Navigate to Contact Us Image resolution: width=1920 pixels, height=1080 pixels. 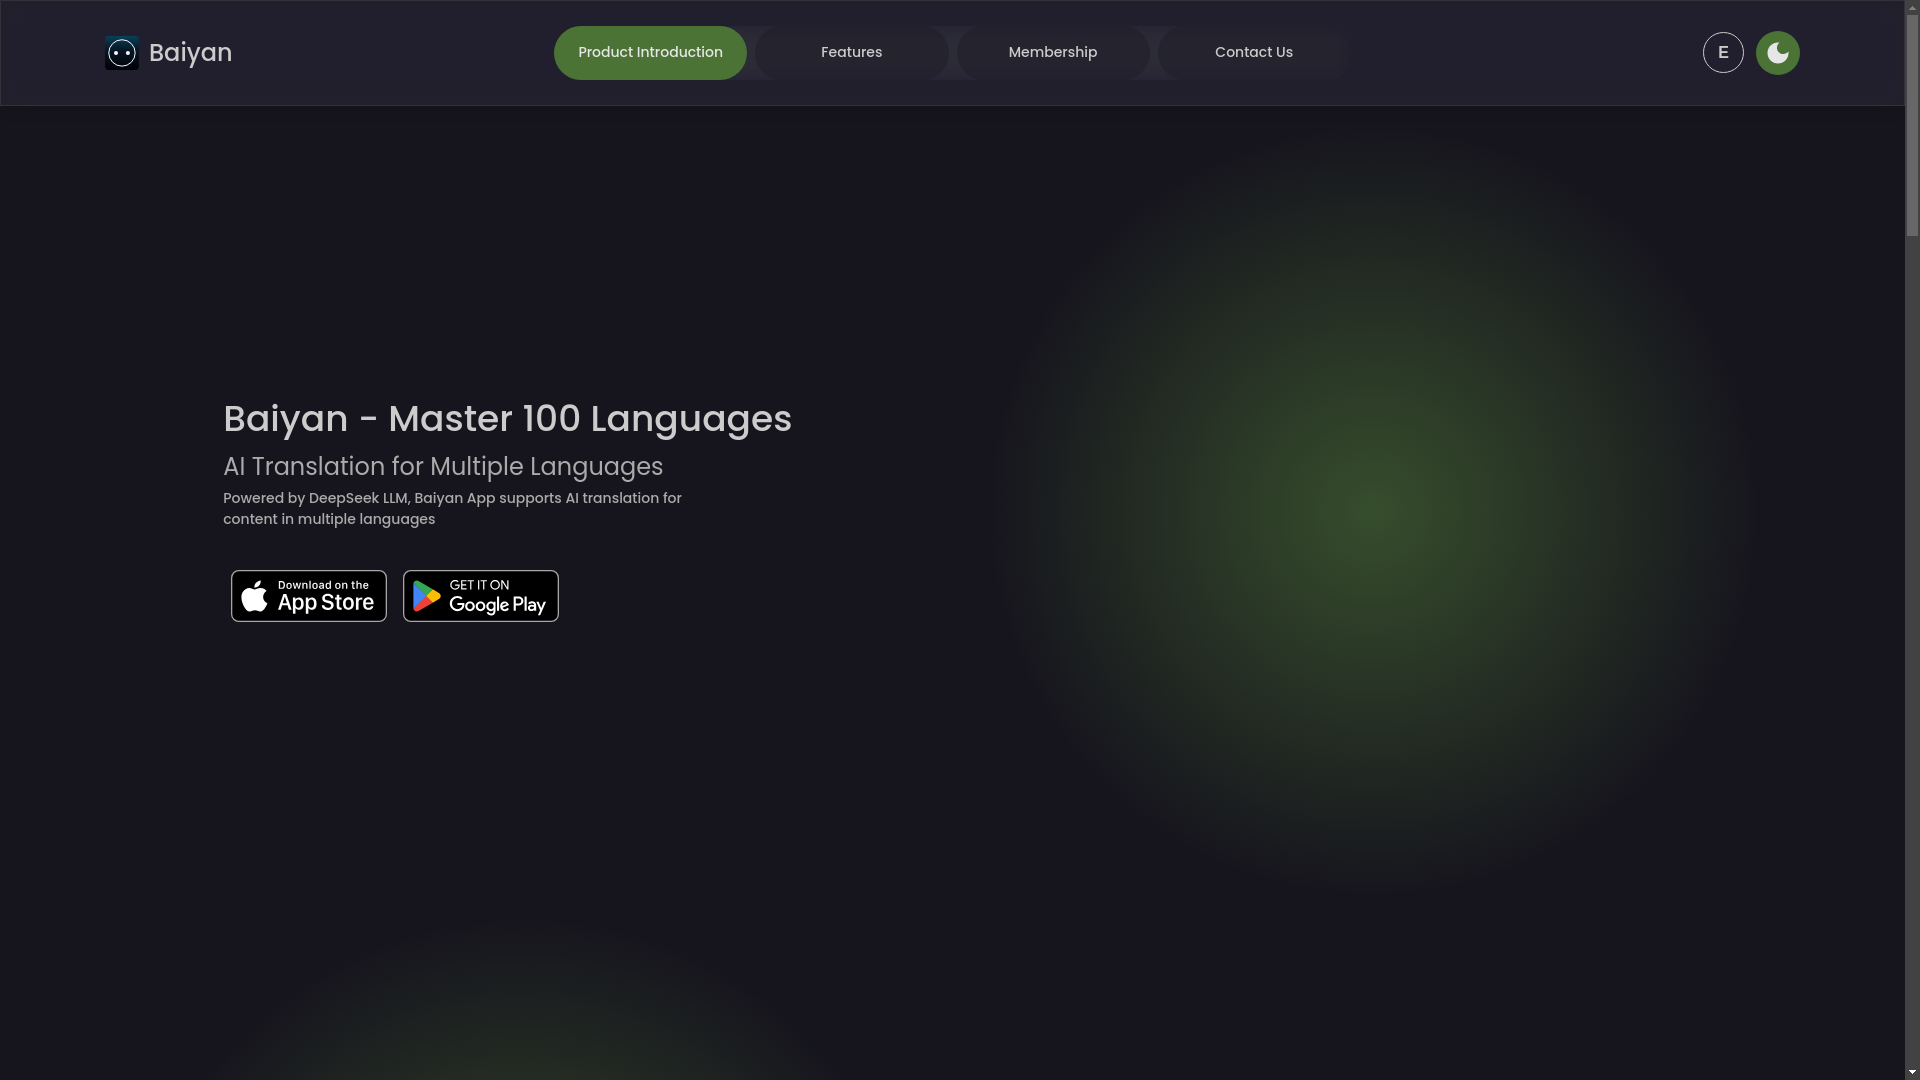click(1253, 53)
